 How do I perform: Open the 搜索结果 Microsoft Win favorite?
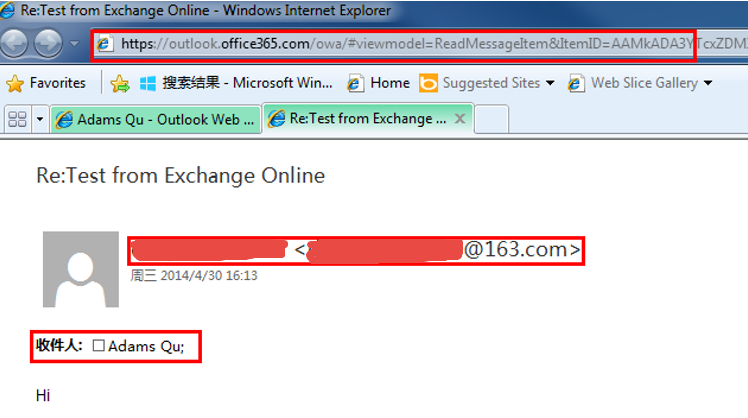236,83
